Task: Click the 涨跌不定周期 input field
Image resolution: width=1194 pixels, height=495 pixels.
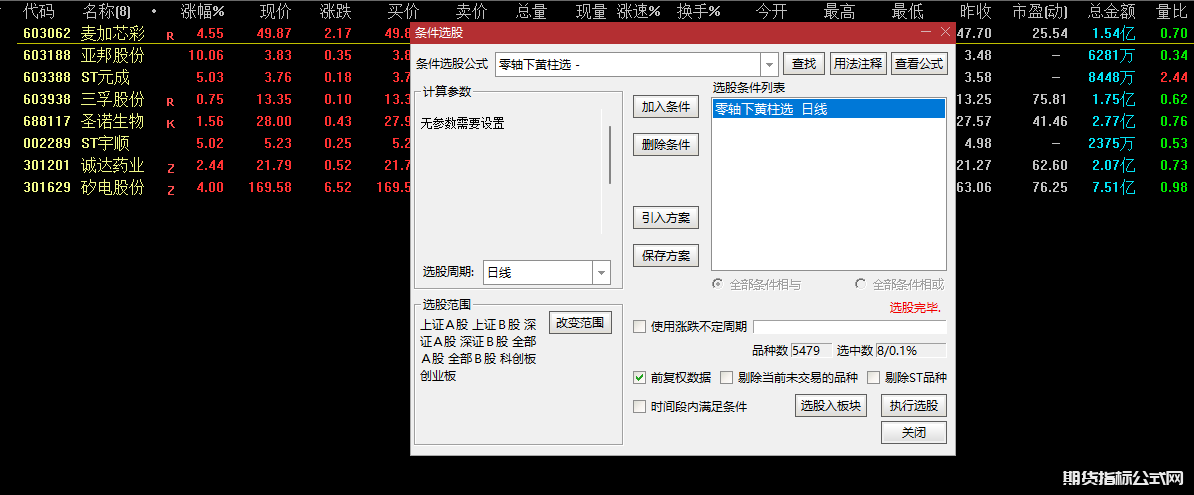Action: 849,327
